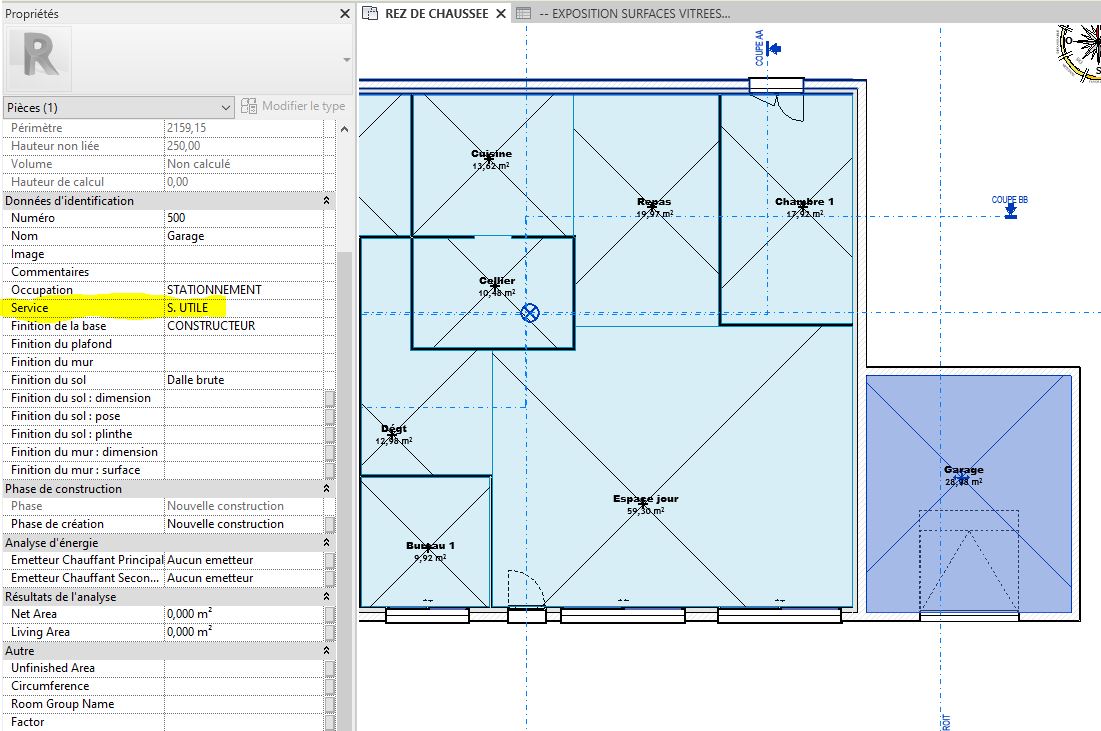Open the Pièces (1) selection dropdown
1101x731 pixels.
[119, 107]
